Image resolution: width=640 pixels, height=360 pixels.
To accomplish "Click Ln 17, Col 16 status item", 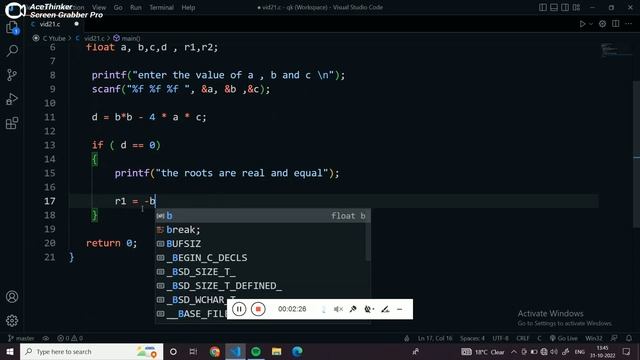I will click(x=435, y=338).
